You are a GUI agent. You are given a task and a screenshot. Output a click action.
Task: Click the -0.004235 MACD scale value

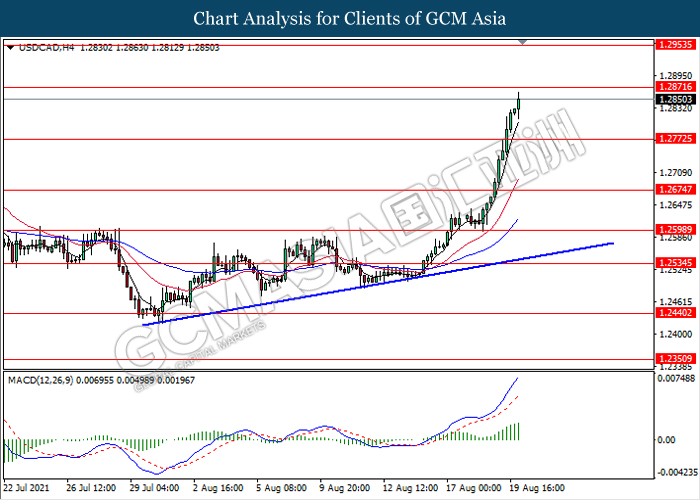pos(677,472)
